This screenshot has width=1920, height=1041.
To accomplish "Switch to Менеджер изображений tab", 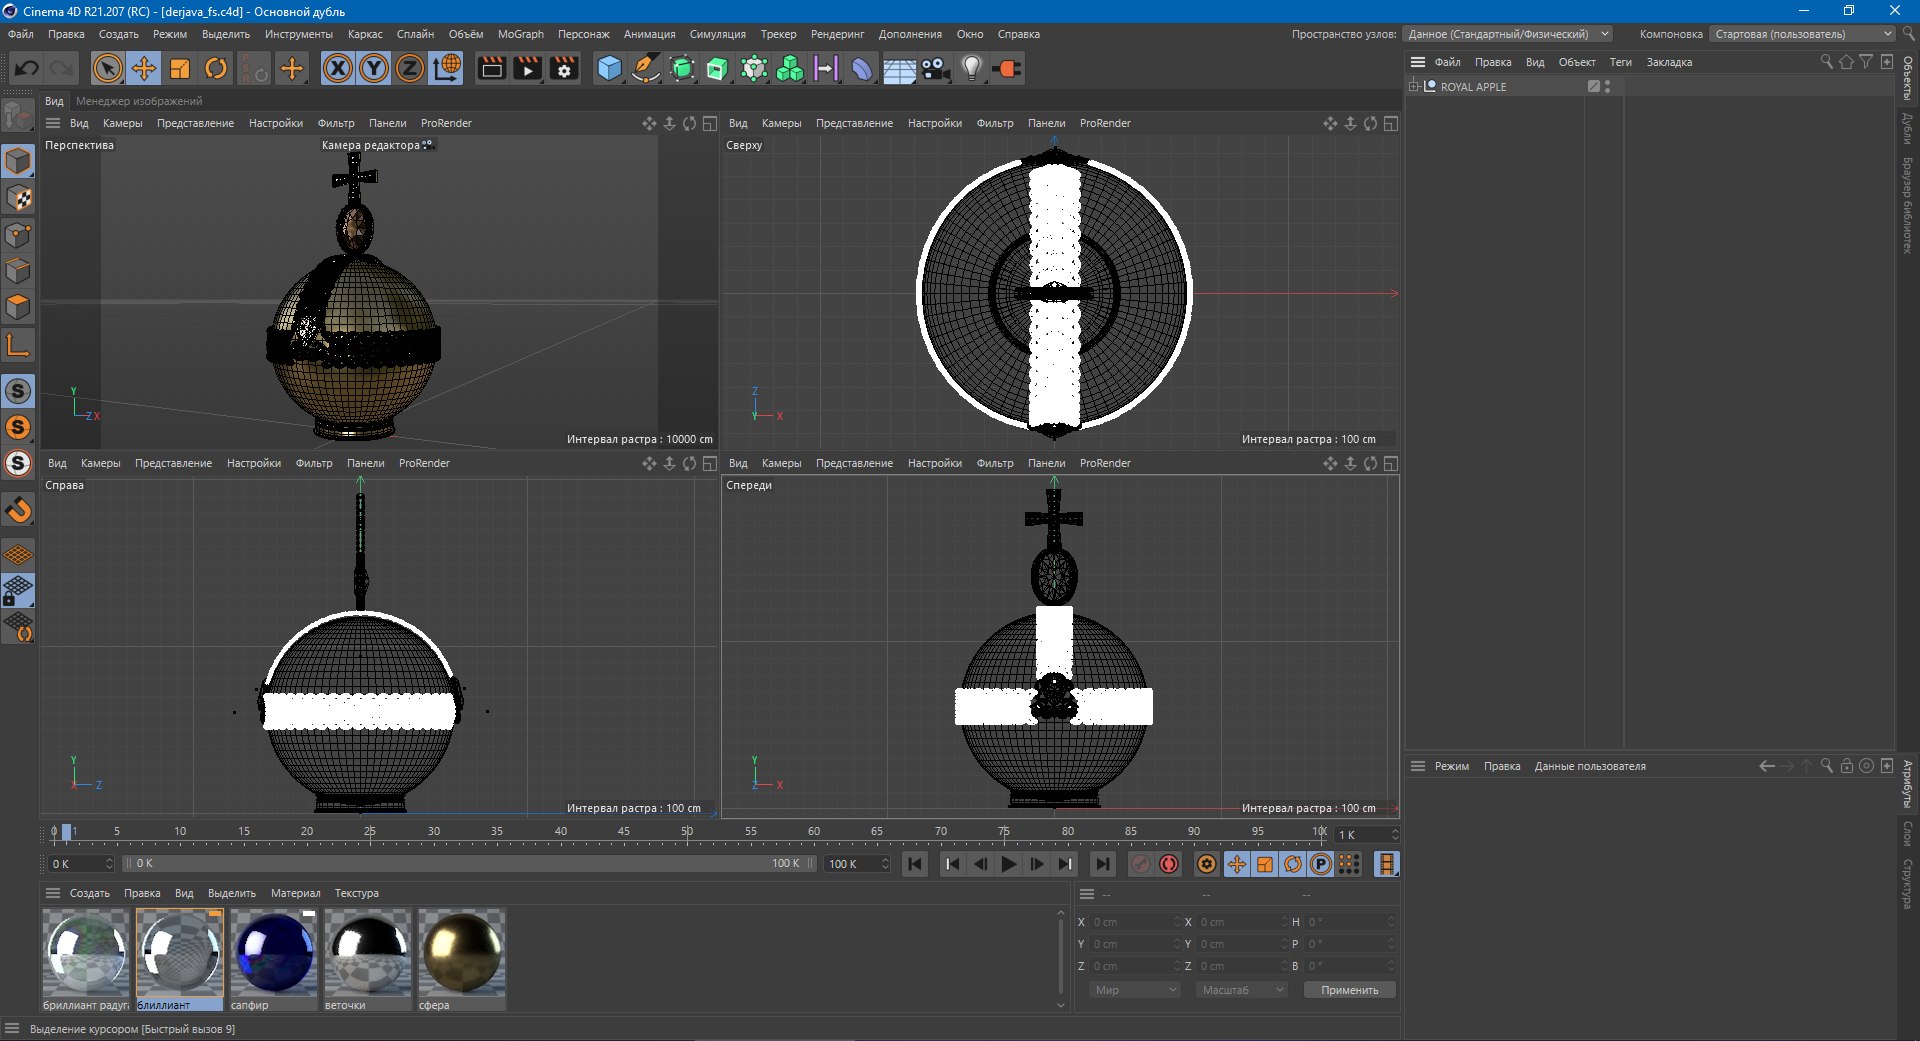I will pos(139,101).
